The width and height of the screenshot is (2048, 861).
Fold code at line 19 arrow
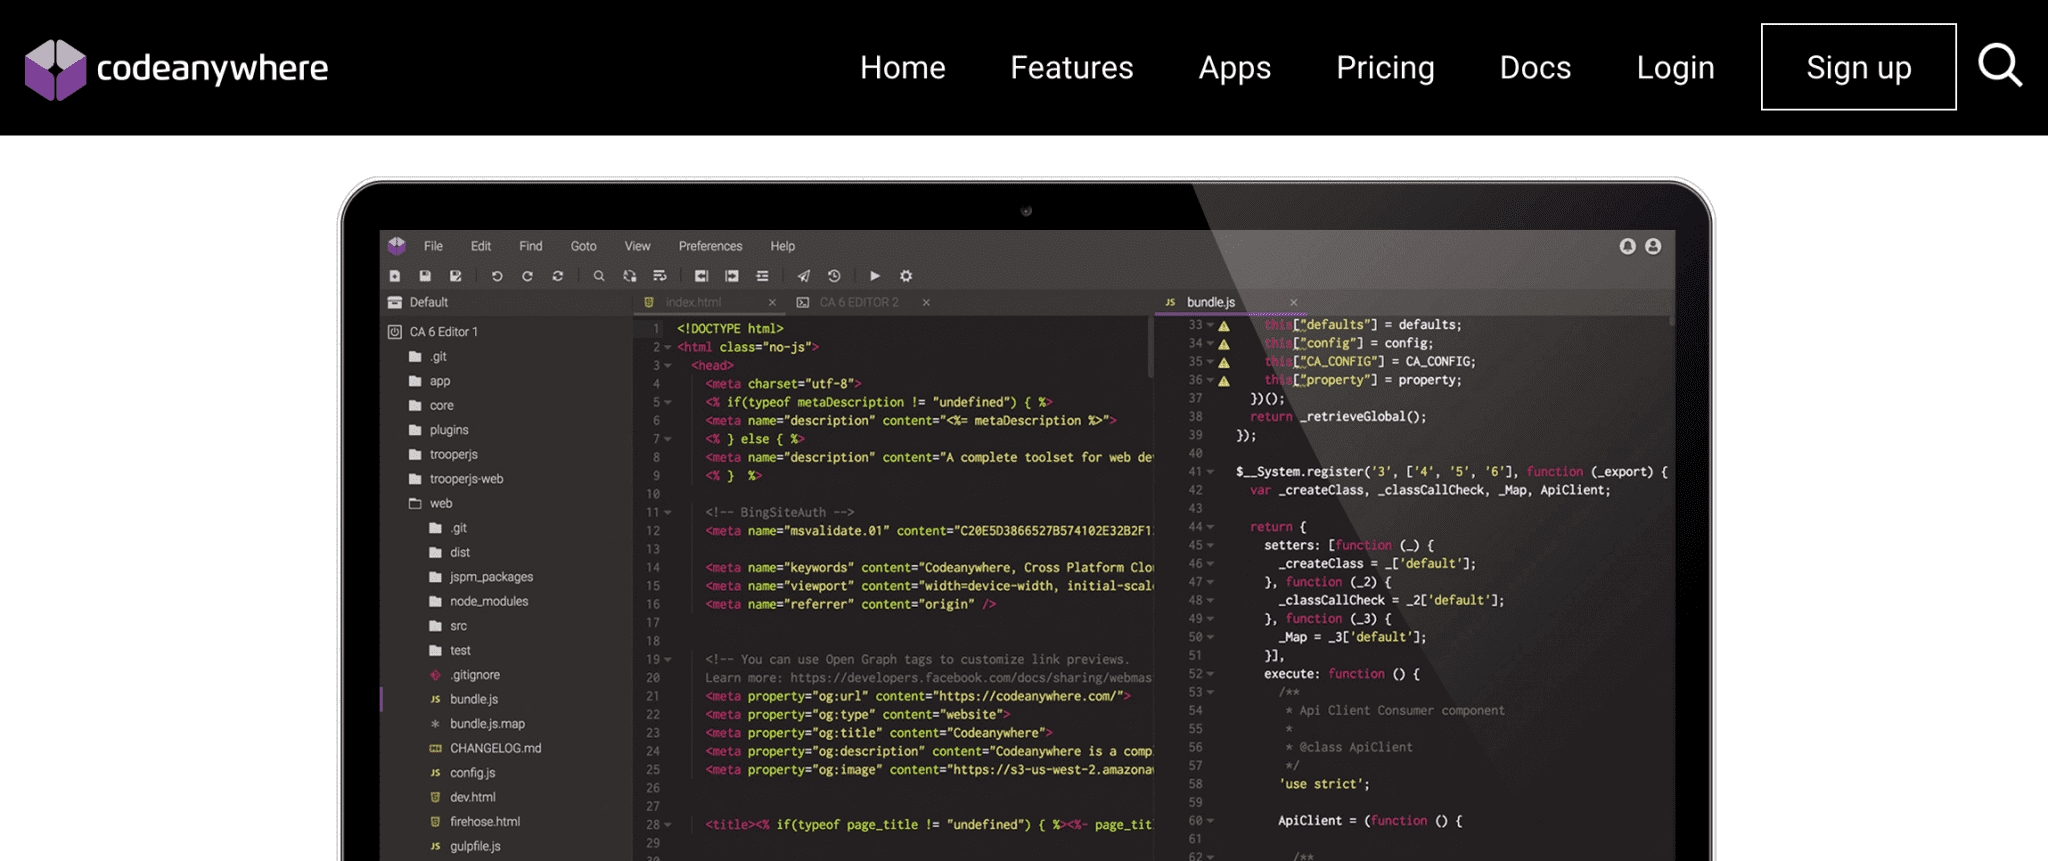668,660
